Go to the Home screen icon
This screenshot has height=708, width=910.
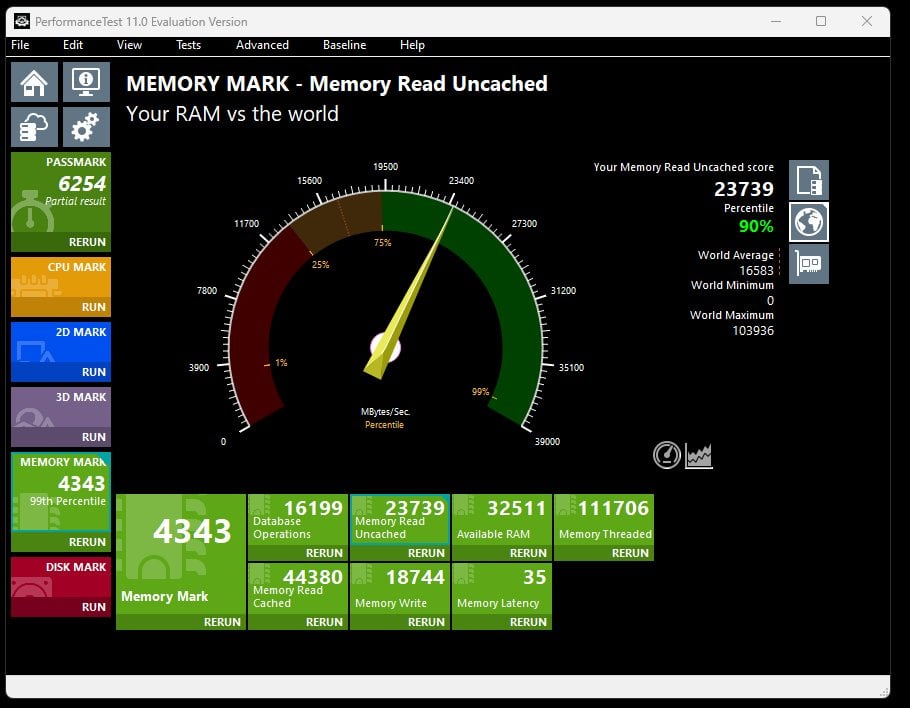click(34, 82)
